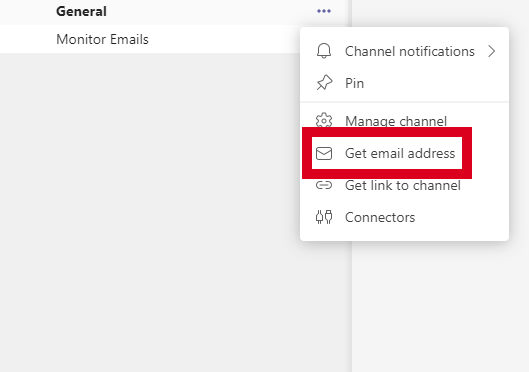This screenshot has height=372, width=529.
Task: Open the General channel more options ellipsis
Action: (x=324, y=11)
